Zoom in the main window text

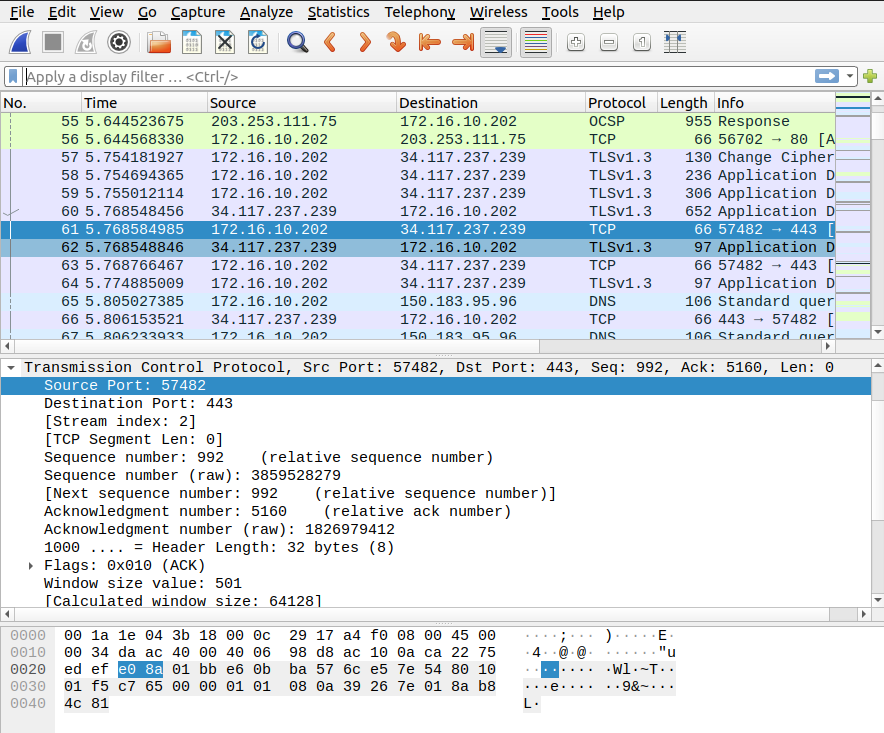pyautogui.click(x=576, y=42)
